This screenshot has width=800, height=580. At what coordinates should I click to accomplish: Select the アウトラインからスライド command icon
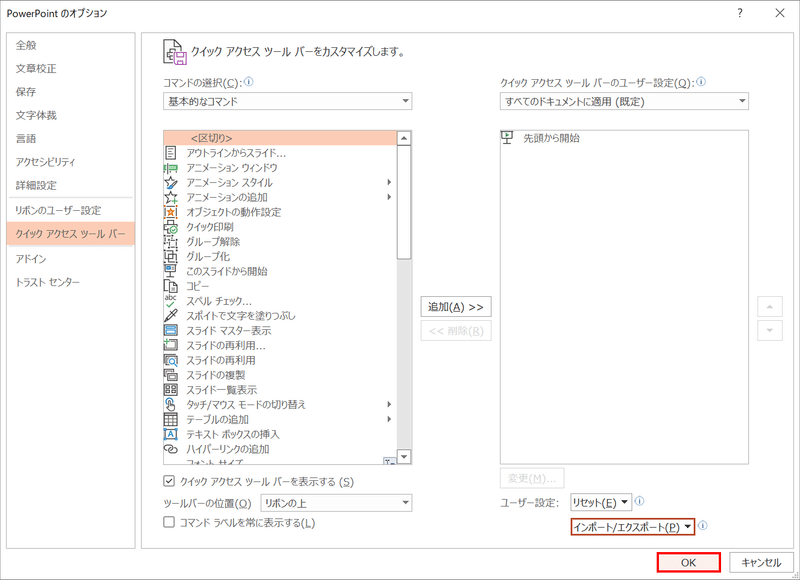[x=171, y=153]
